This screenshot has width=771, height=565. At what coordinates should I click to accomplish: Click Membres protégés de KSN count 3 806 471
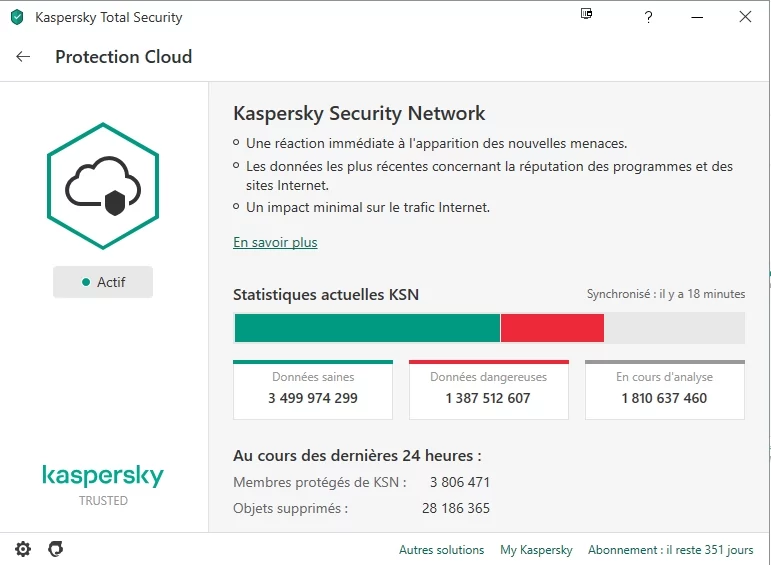460,482
